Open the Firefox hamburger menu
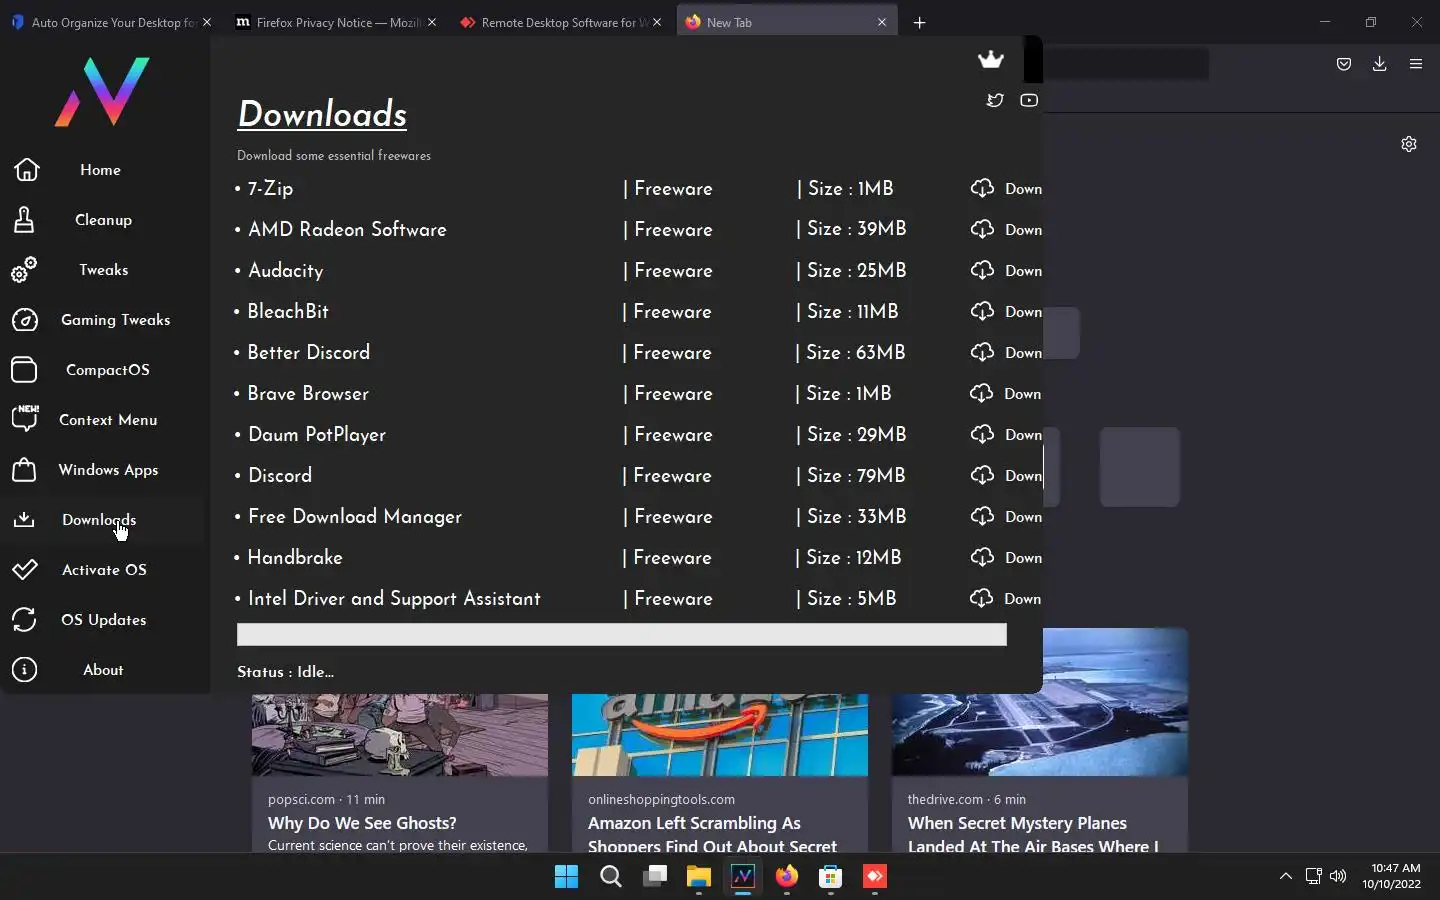 click(1415, 64)
